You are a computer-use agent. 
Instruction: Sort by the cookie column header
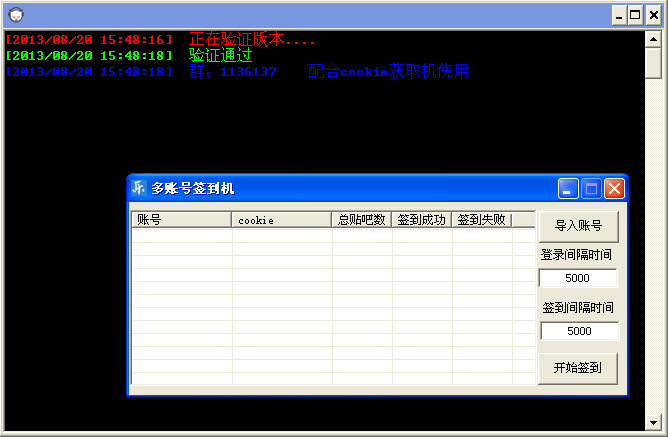coord(282,220)
